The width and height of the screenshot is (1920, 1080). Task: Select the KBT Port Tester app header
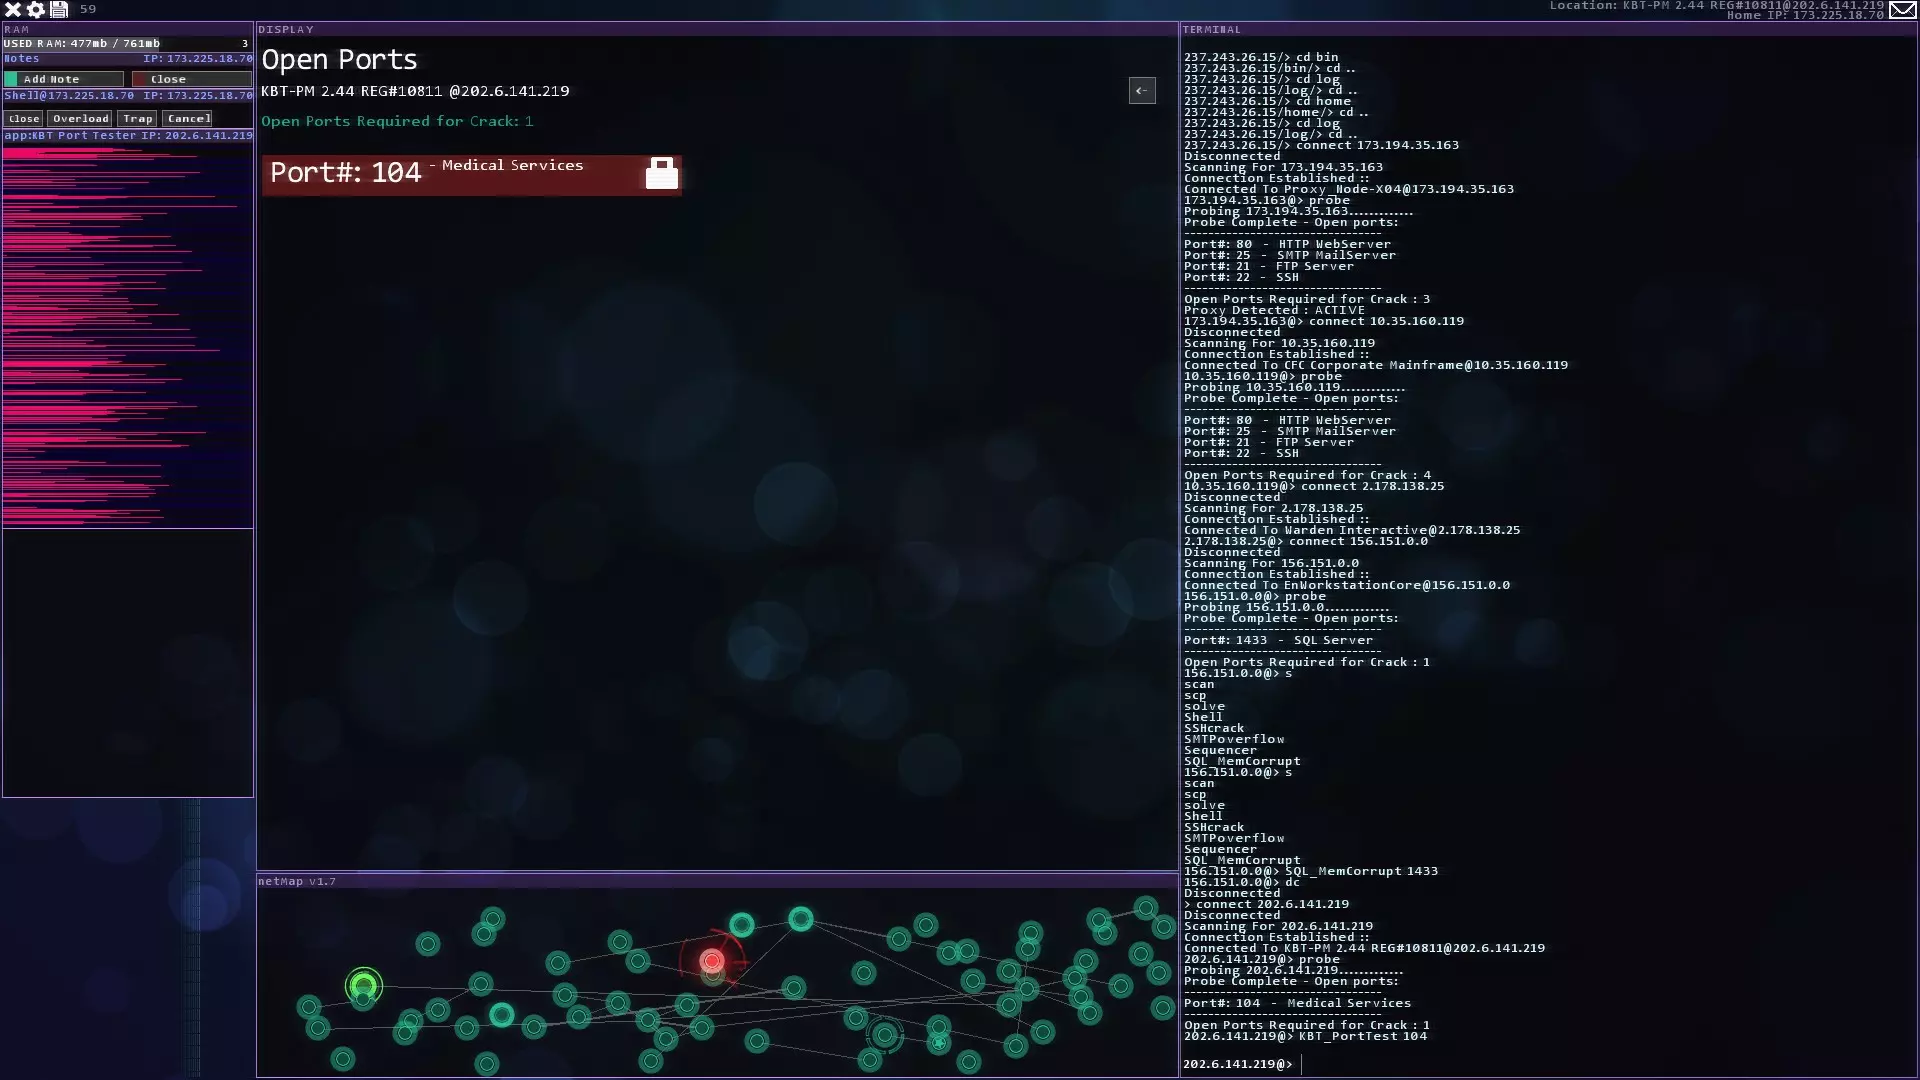pos(127,136)
